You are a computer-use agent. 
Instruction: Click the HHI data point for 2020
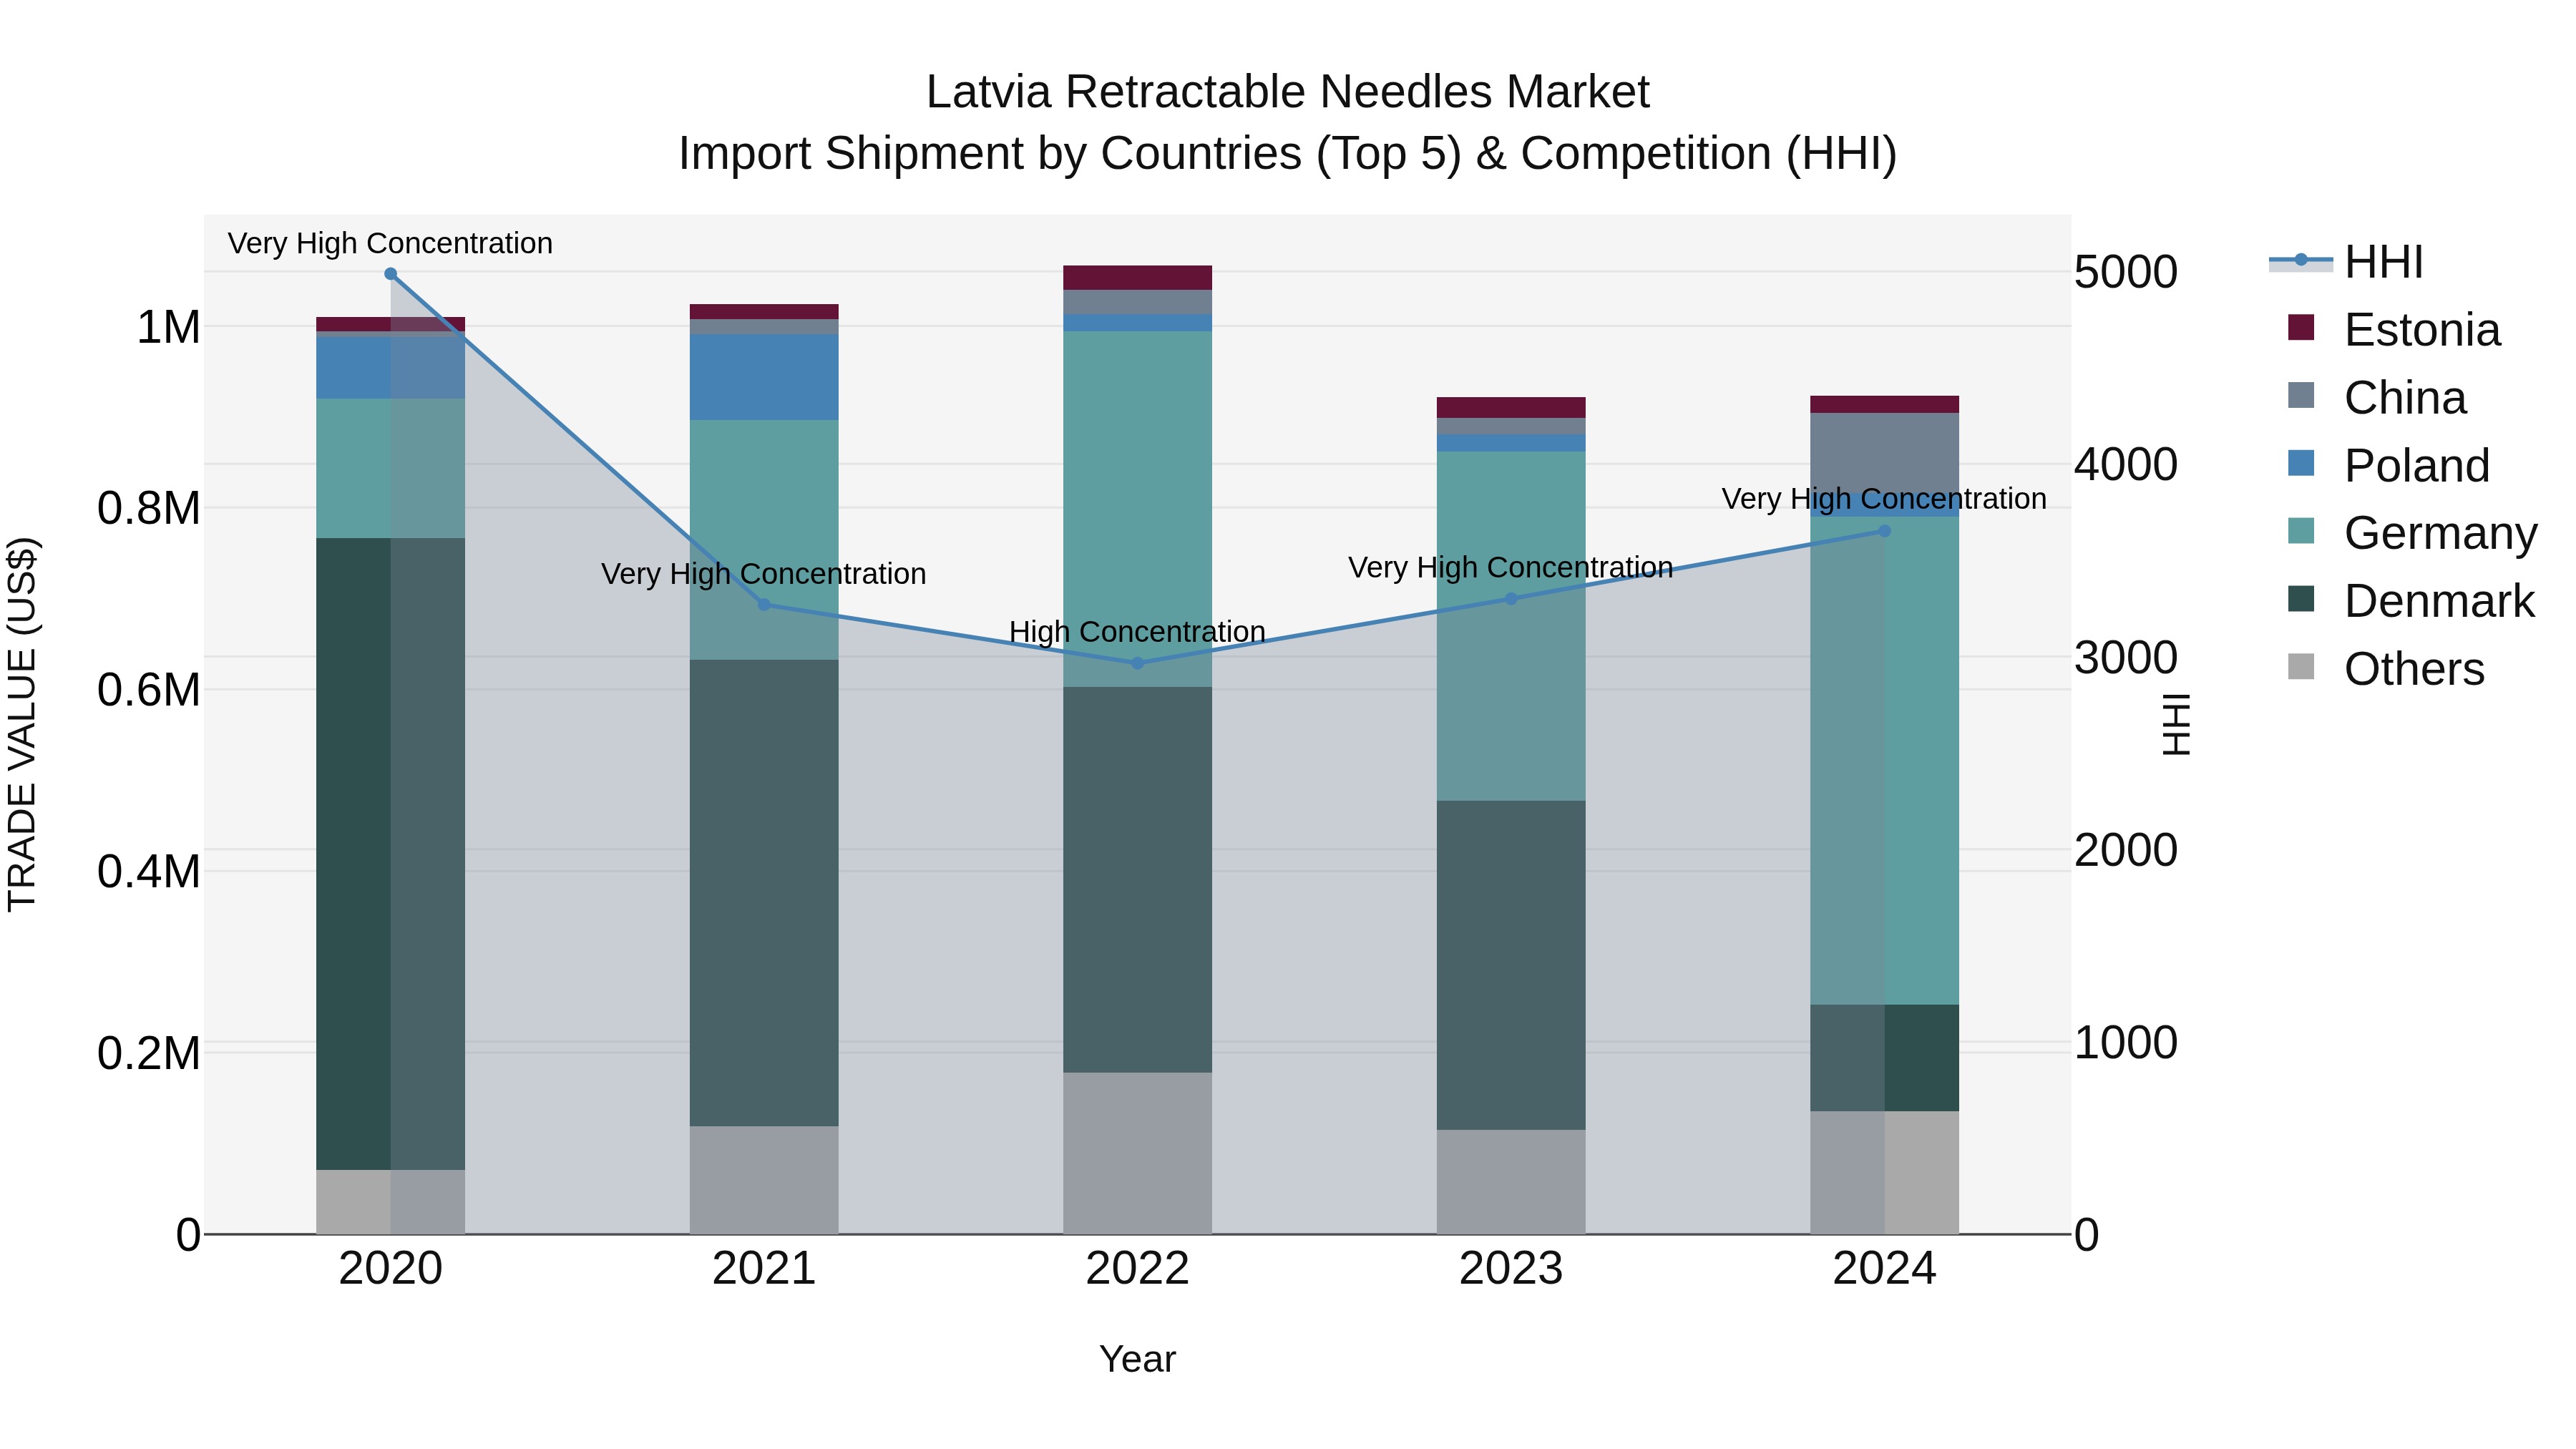[391, 274]
